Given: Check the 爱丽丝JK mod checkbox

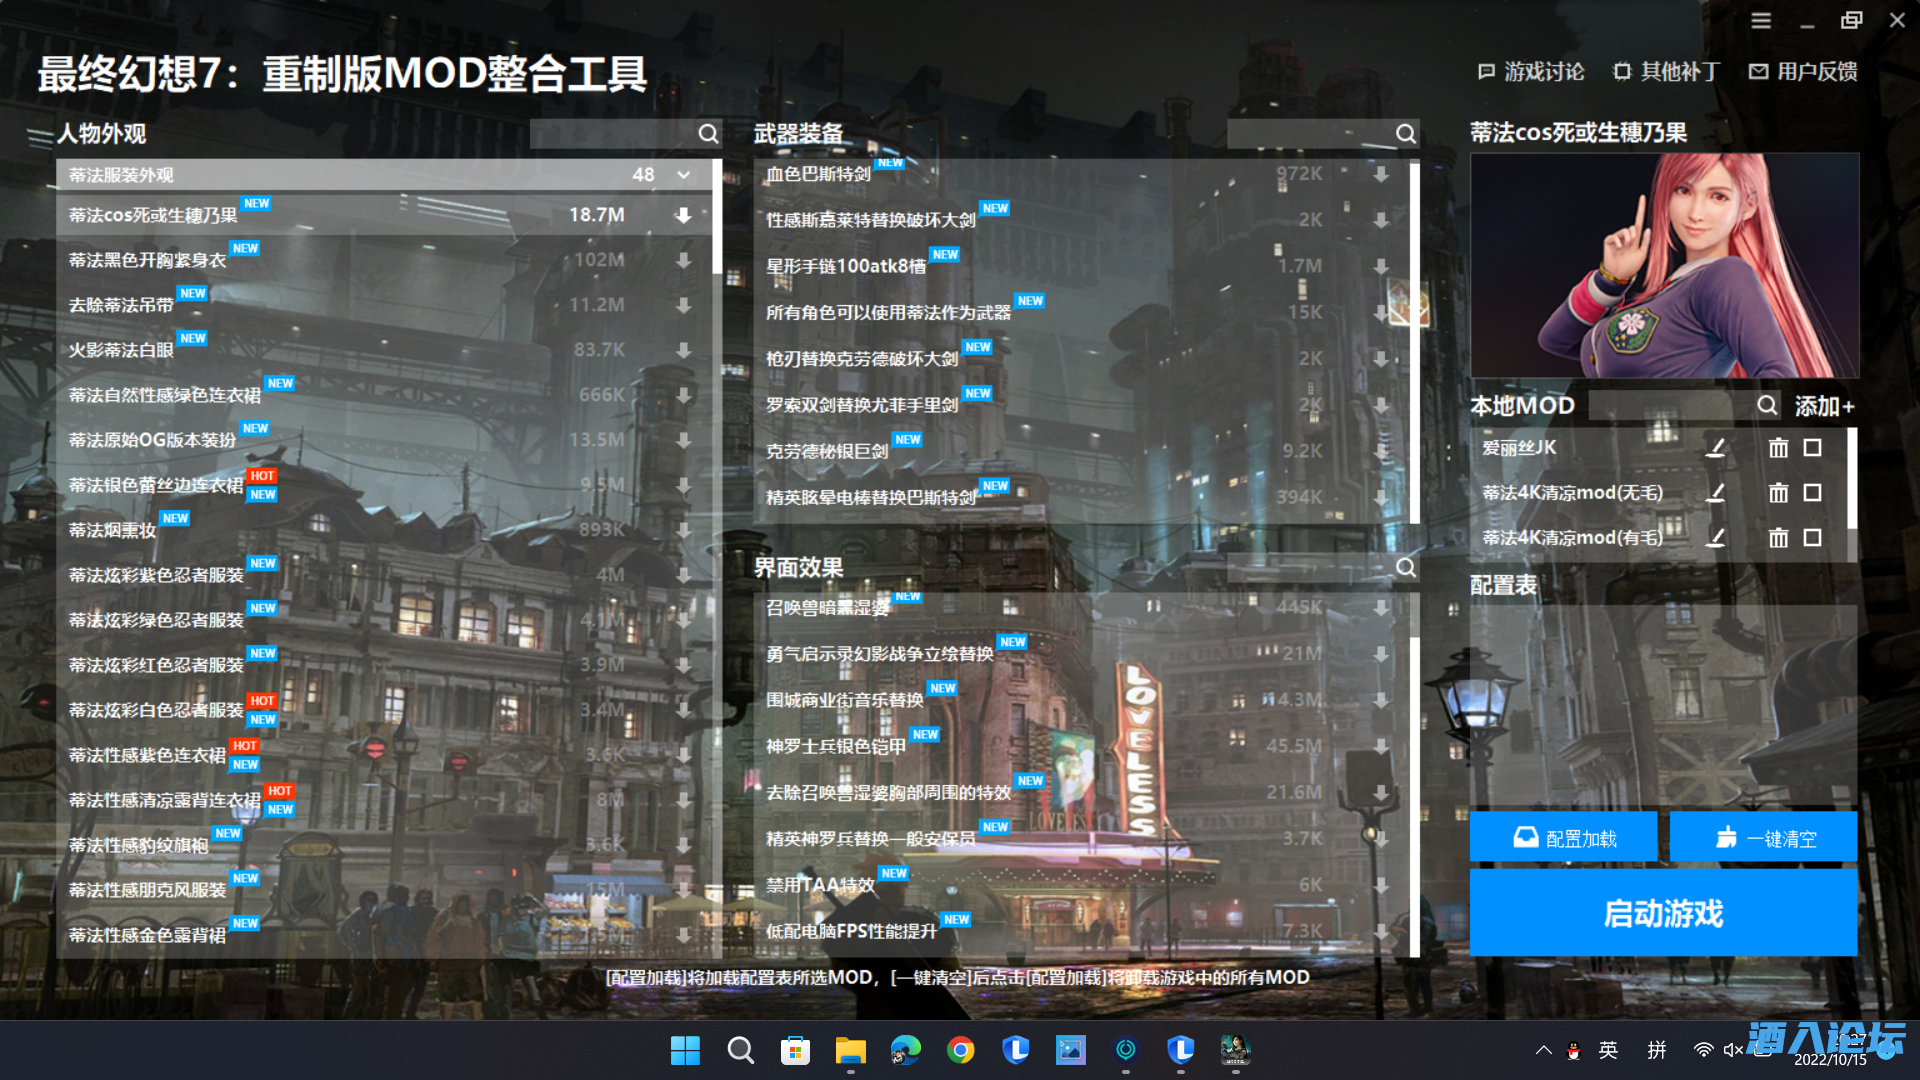Looking at the screenshot, I should [x=1812, y=448].
